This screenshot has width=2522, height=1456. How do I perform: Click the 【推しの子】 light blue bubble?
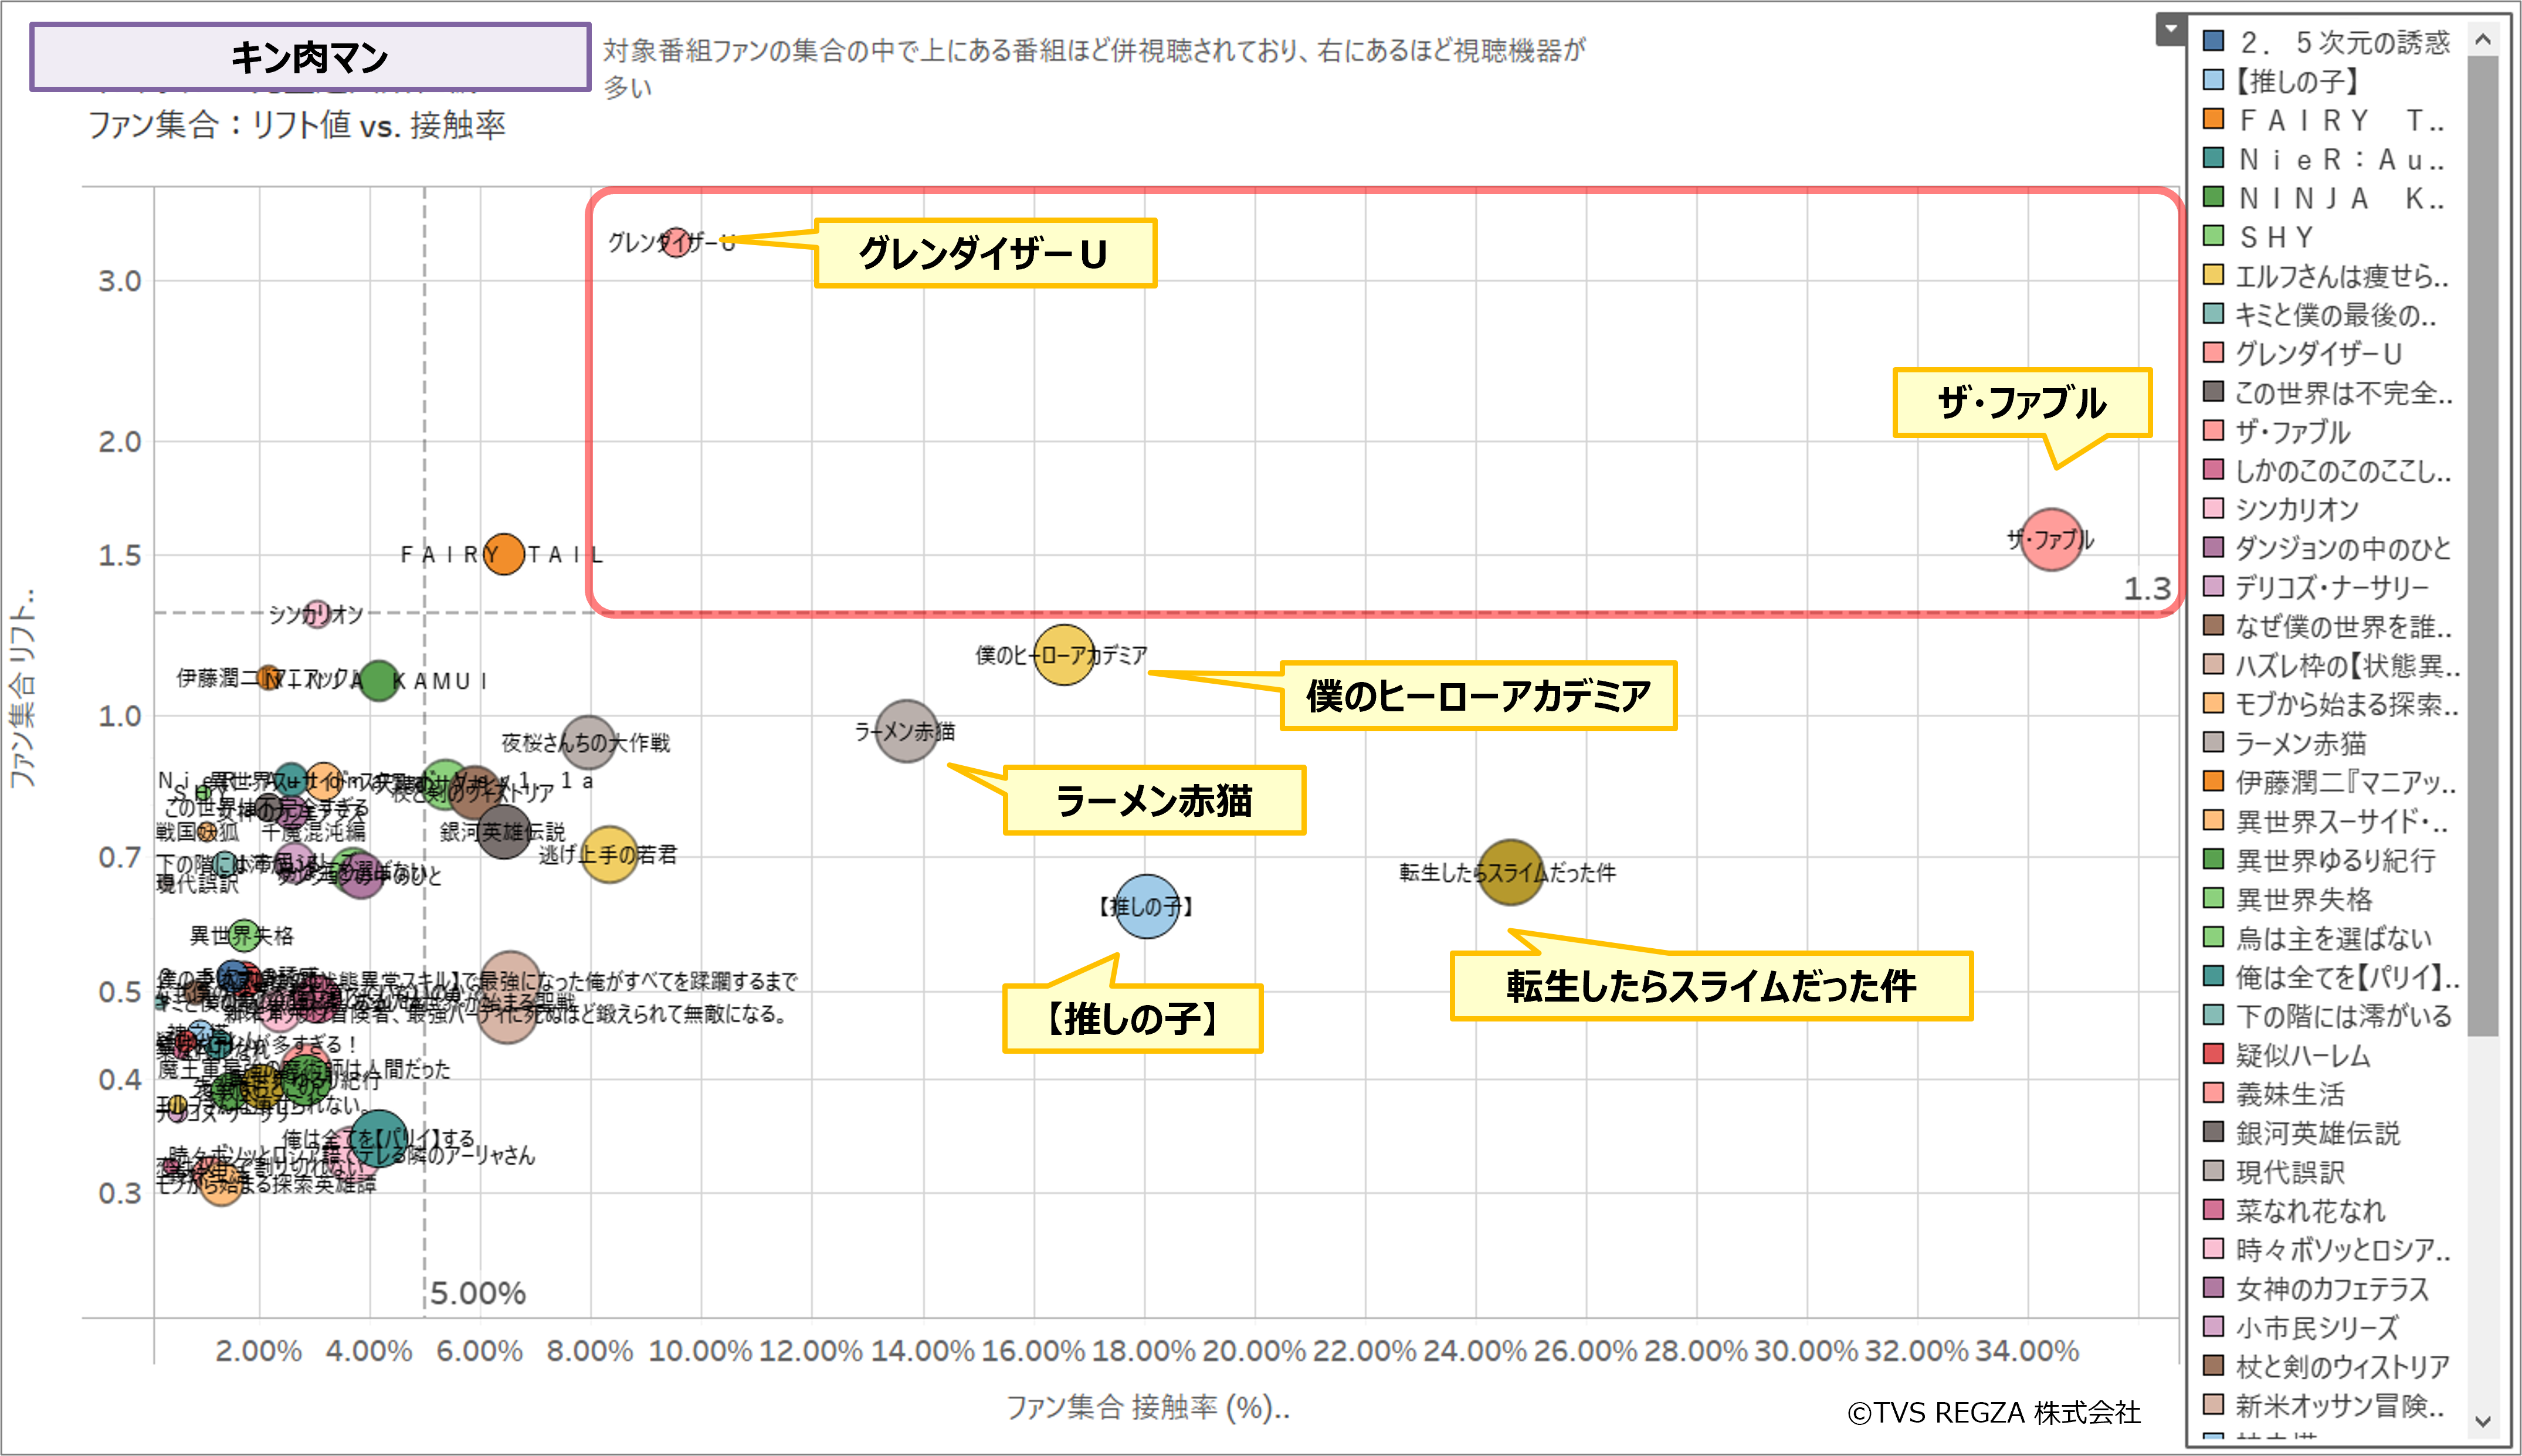click(1146, 906)
